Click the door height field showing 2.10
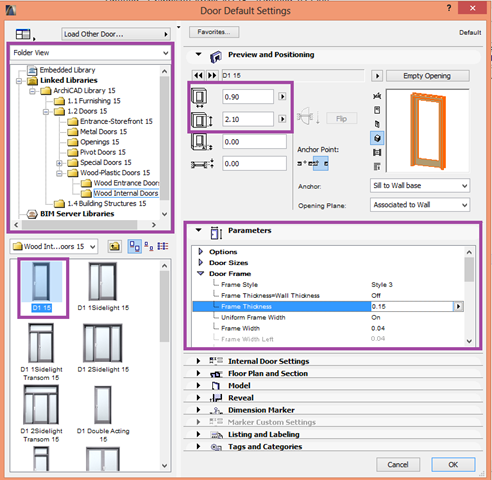 [x=248, y=119]
